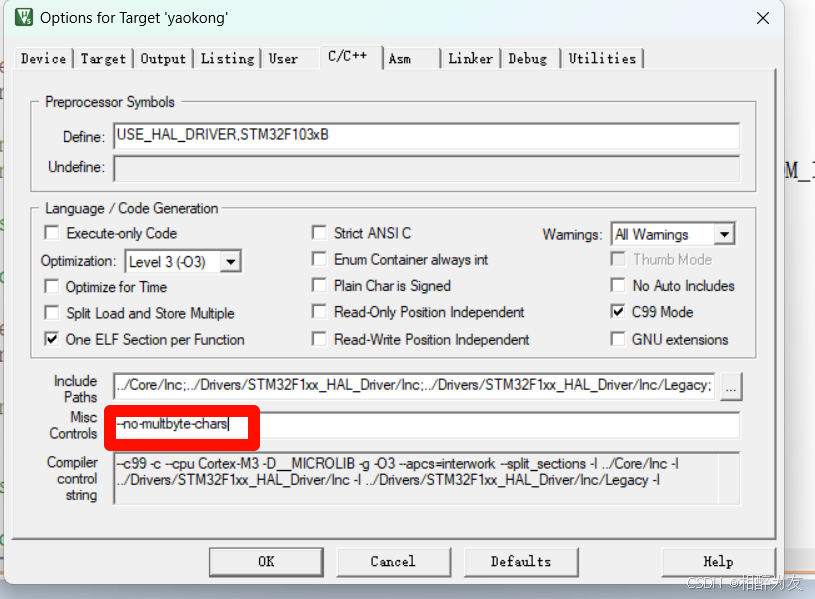Click the compiler control string scrollbar
The image size is (815, 599).
[729, 478]
